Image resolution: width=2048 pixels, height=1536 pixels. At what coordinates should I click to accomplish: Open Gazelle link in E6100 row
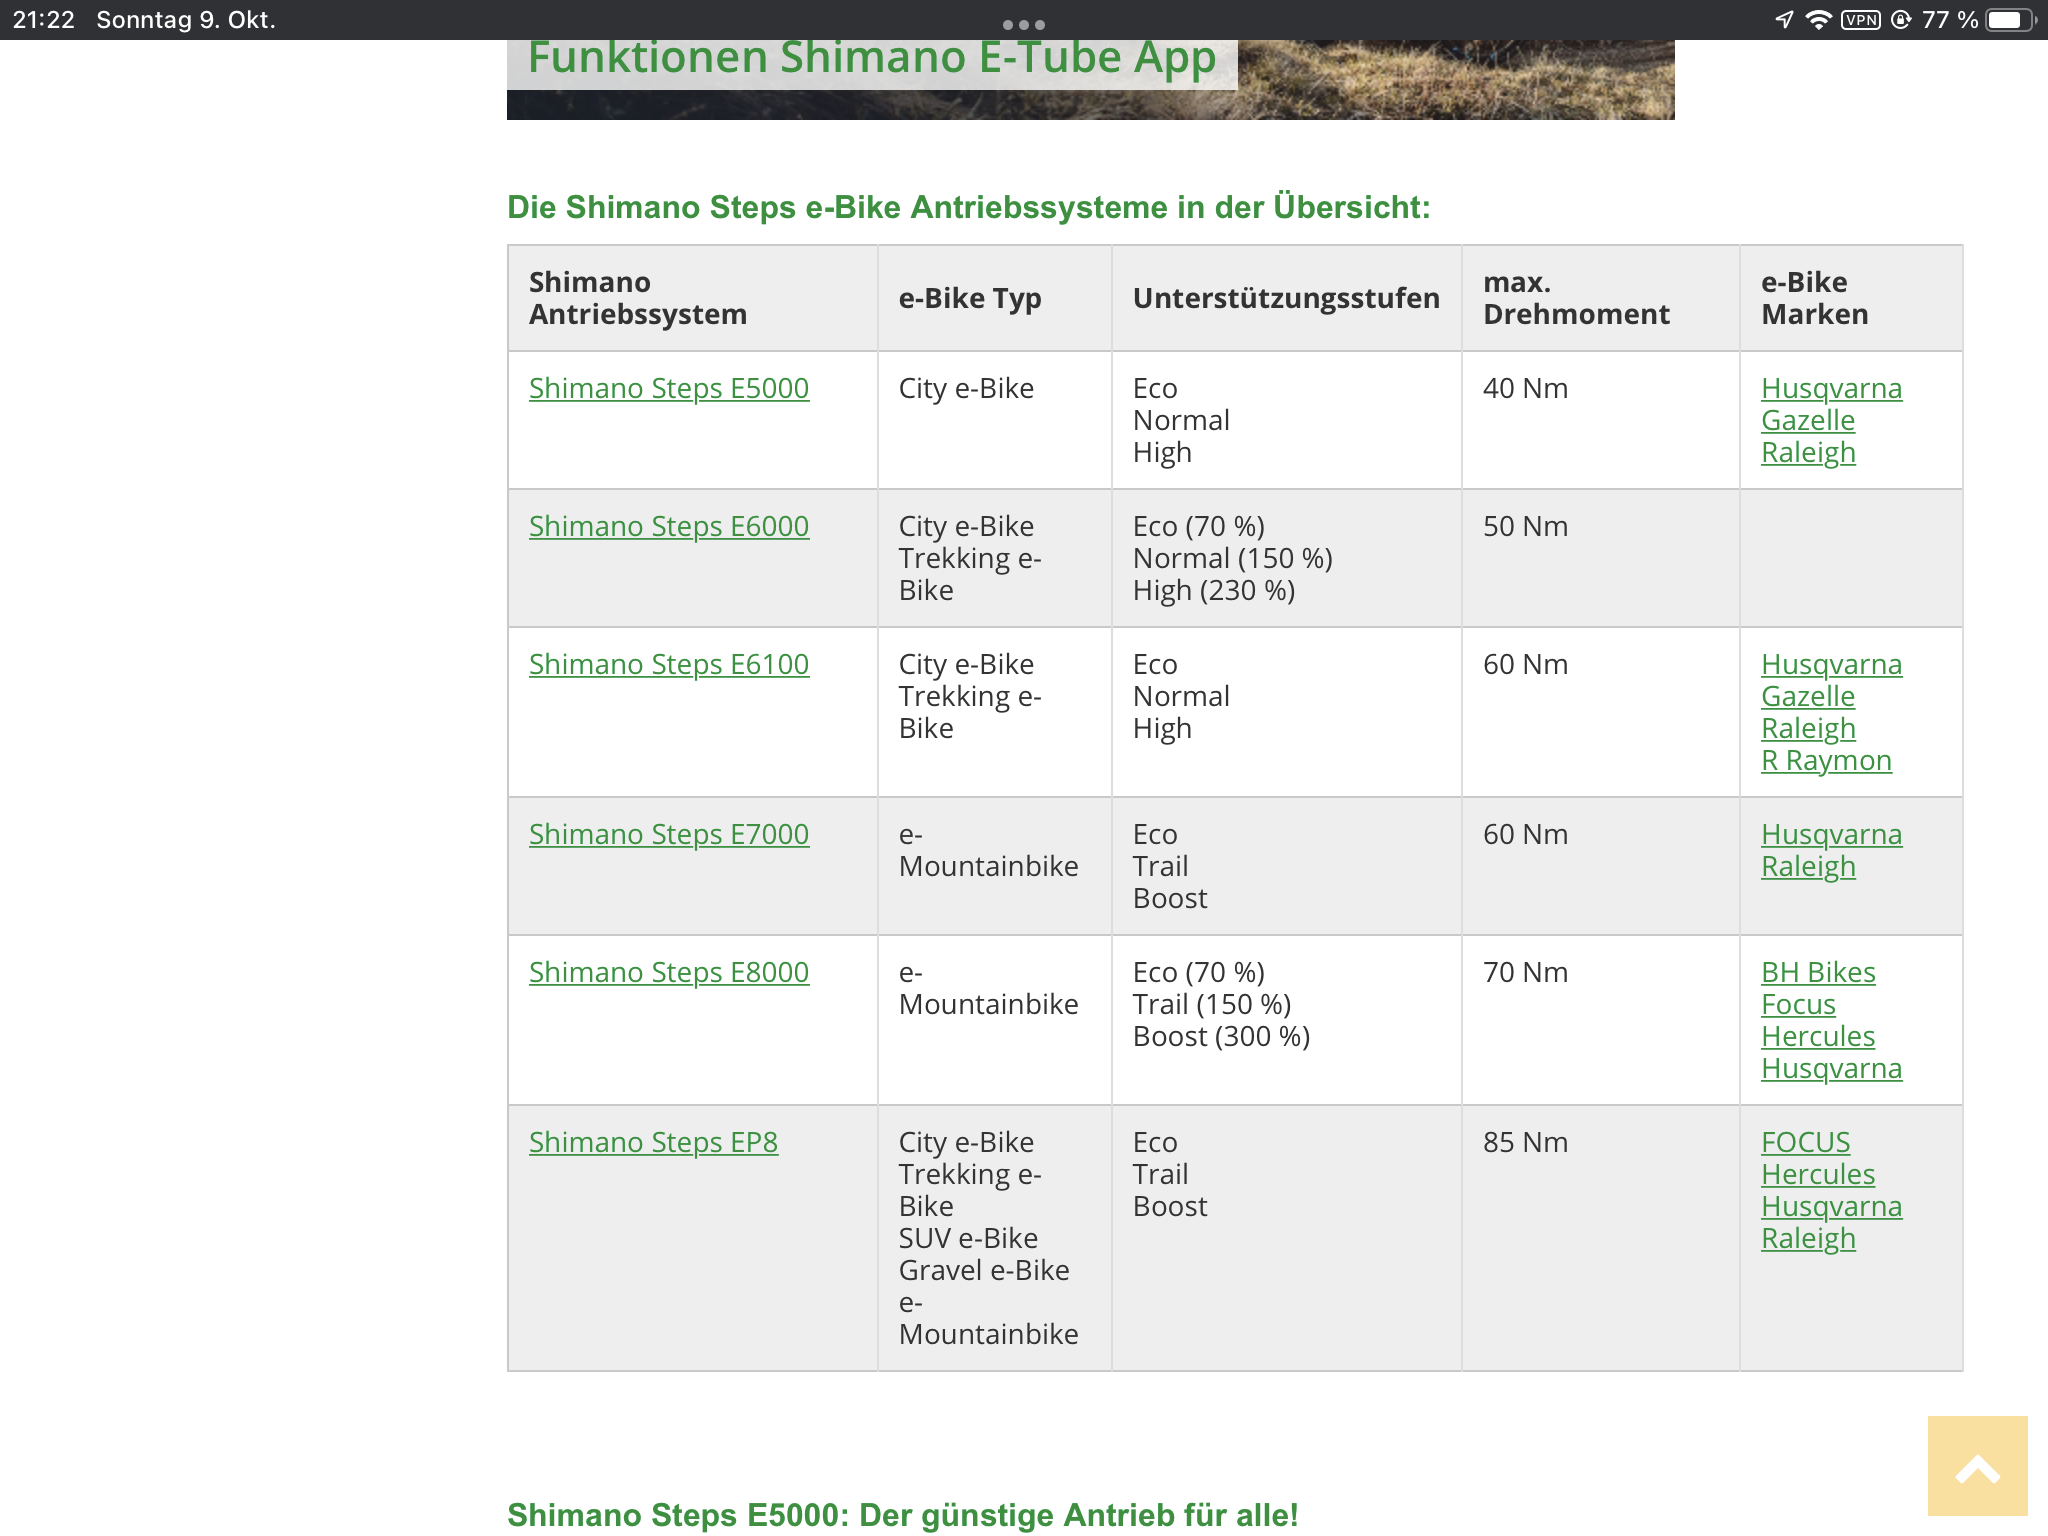[x=1808, y=696]
